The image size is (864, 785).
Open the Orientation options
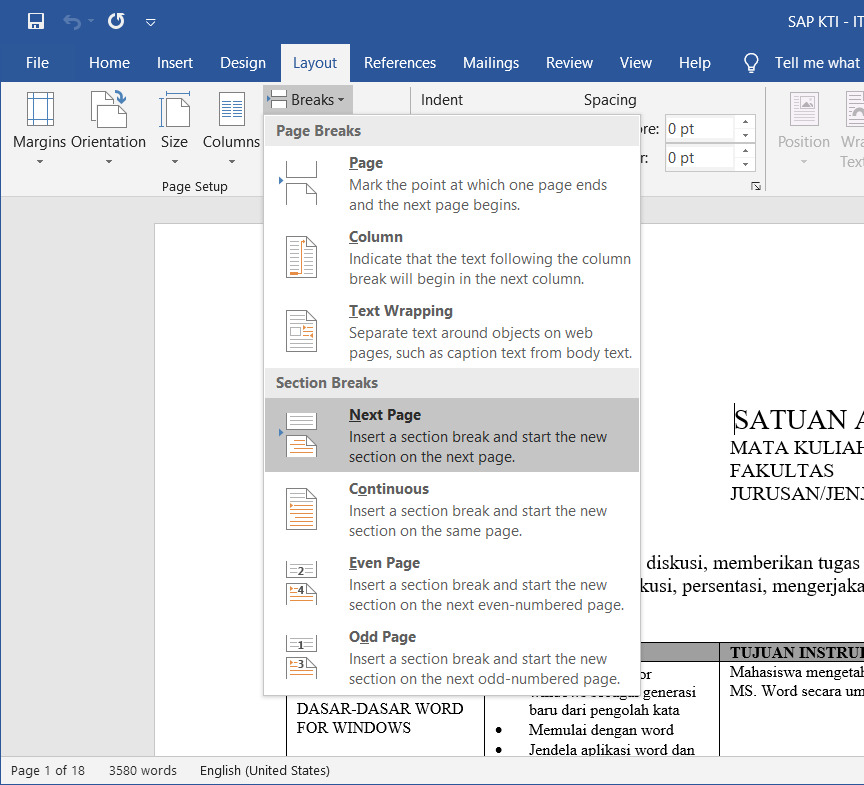click(109, 127)
